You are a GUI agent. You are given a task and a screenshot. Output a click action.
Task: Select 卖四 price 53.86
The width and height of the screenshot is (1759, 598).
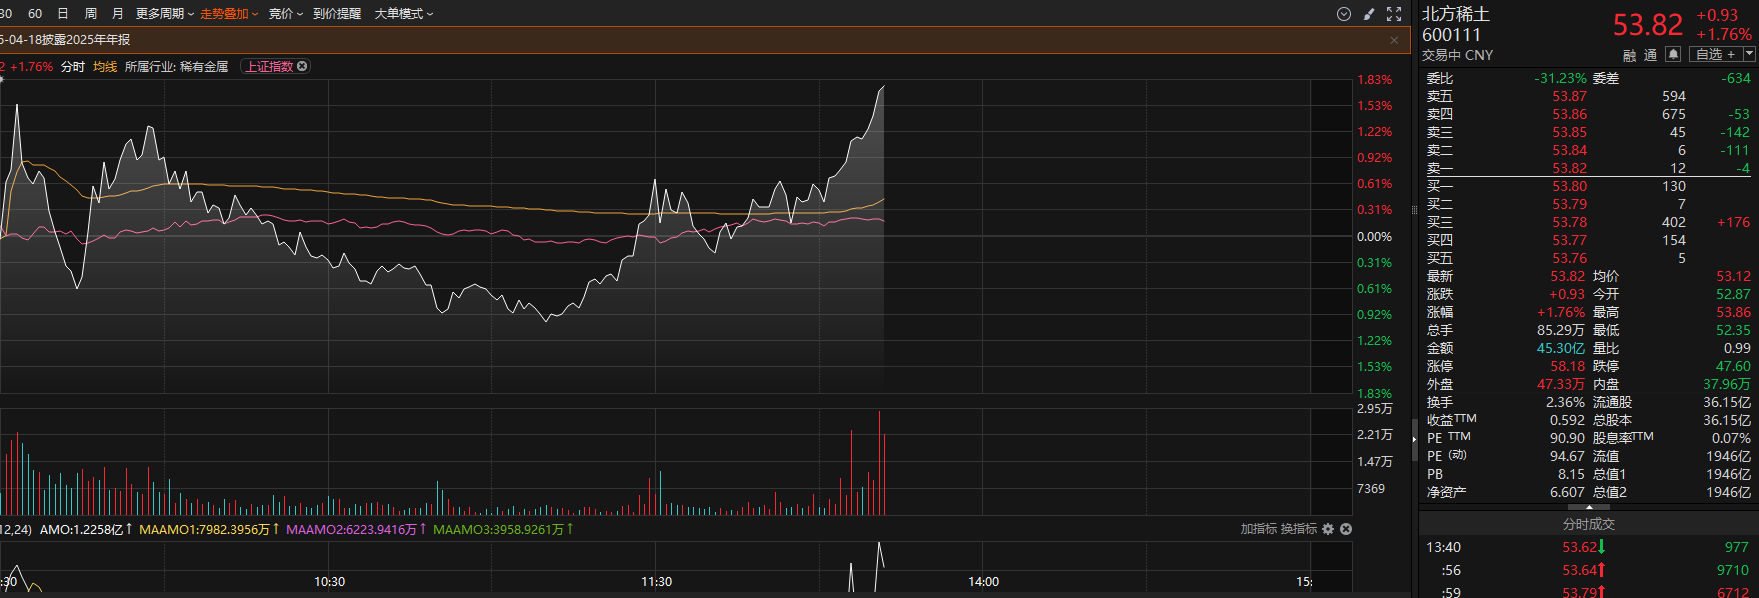pyautogui.click(x=1569, y=114)
